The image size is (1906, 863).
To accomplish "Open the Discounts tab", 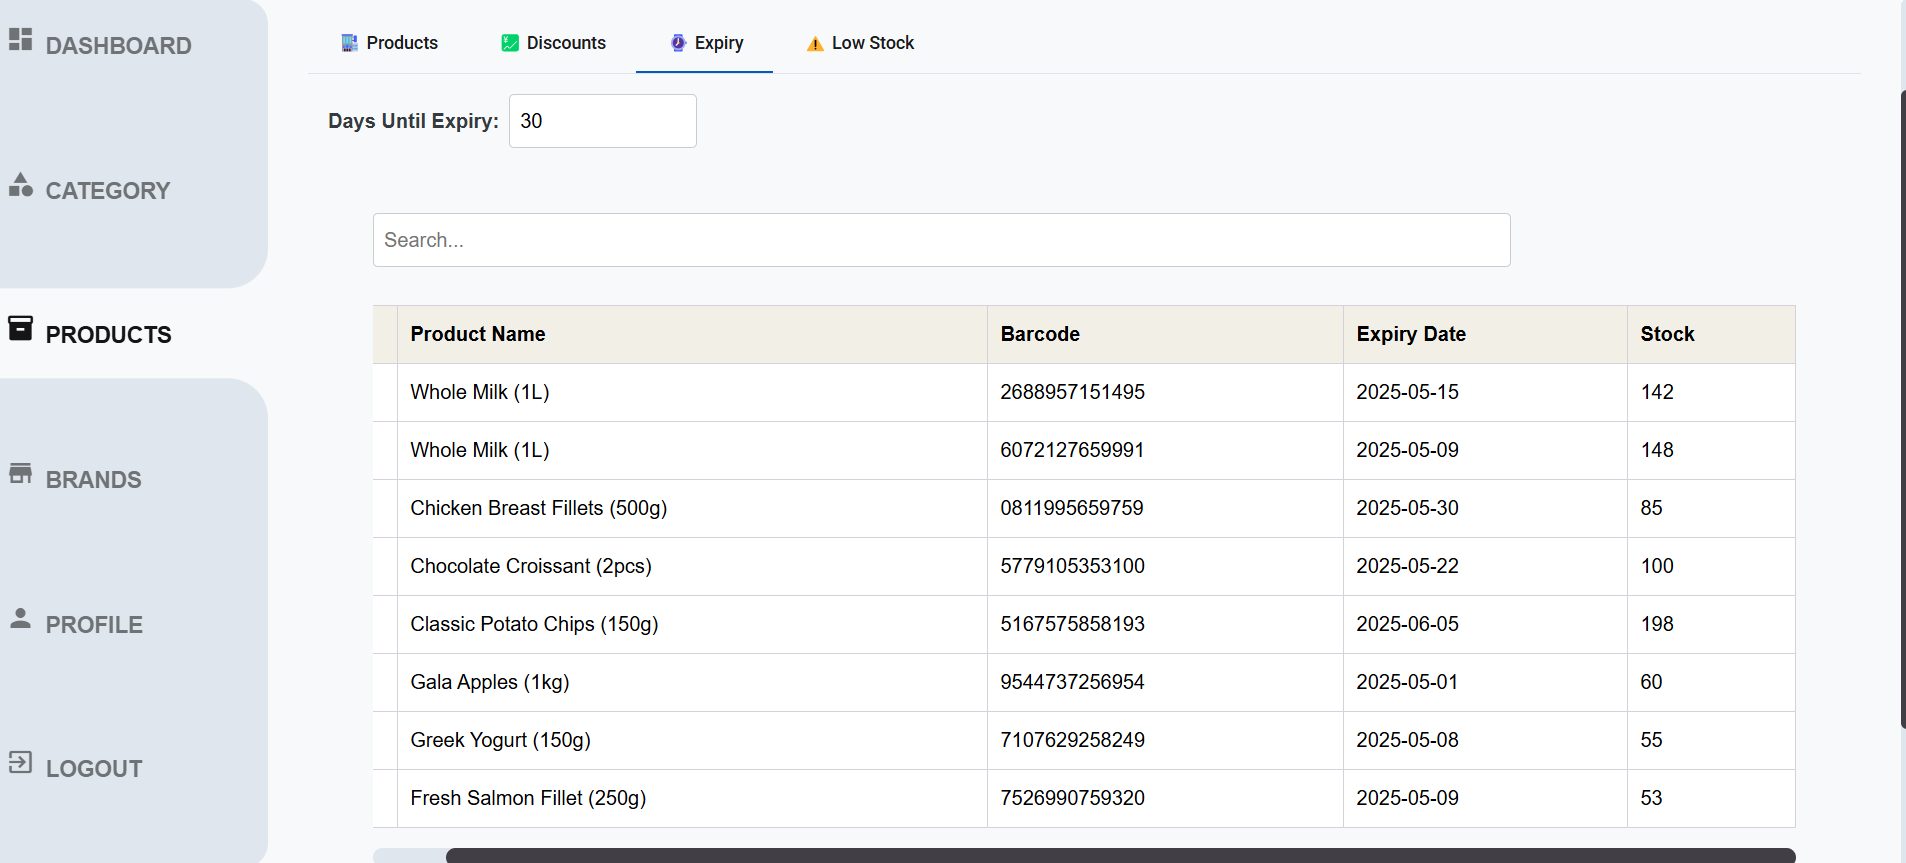I will pyautogui.click(x=554, y=43).
